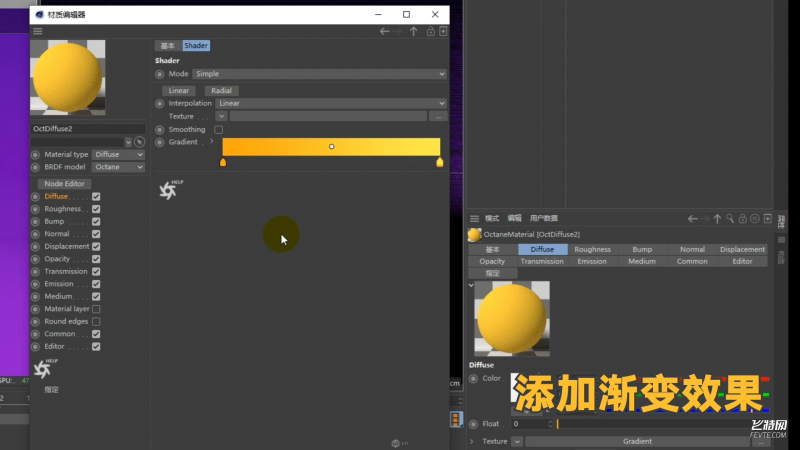
Task: Open the Shader tab in Material Editor
Action: pos(196,46)
